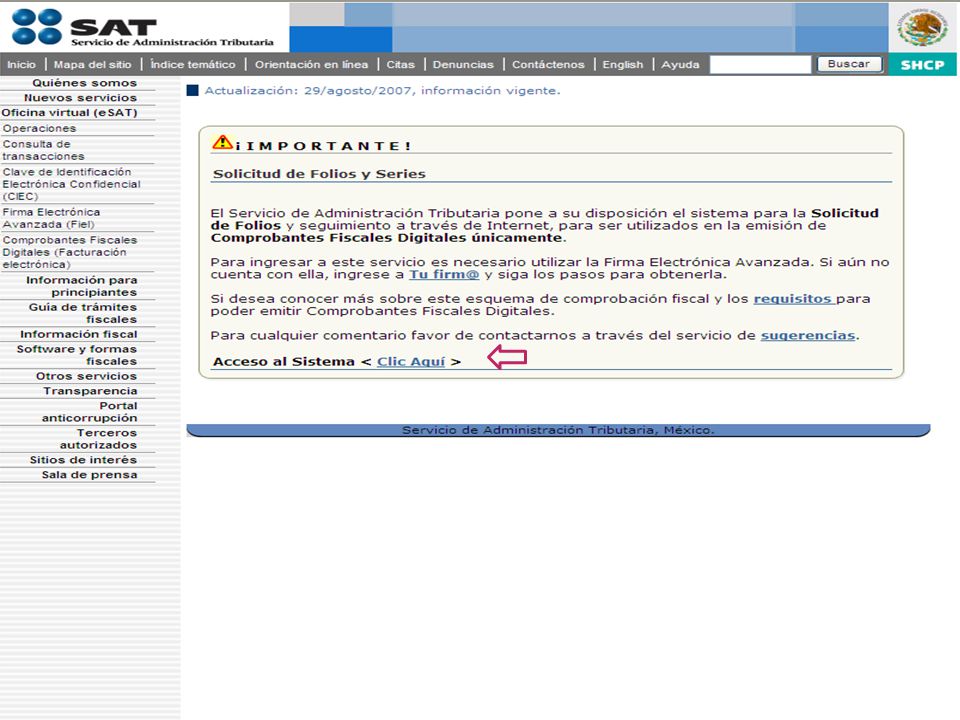Open Clave de Identificación Electrónica Confidencial (CIEC)
This screenshot has height=720, width=960.
pyautogui.click(x=71, y=184)
